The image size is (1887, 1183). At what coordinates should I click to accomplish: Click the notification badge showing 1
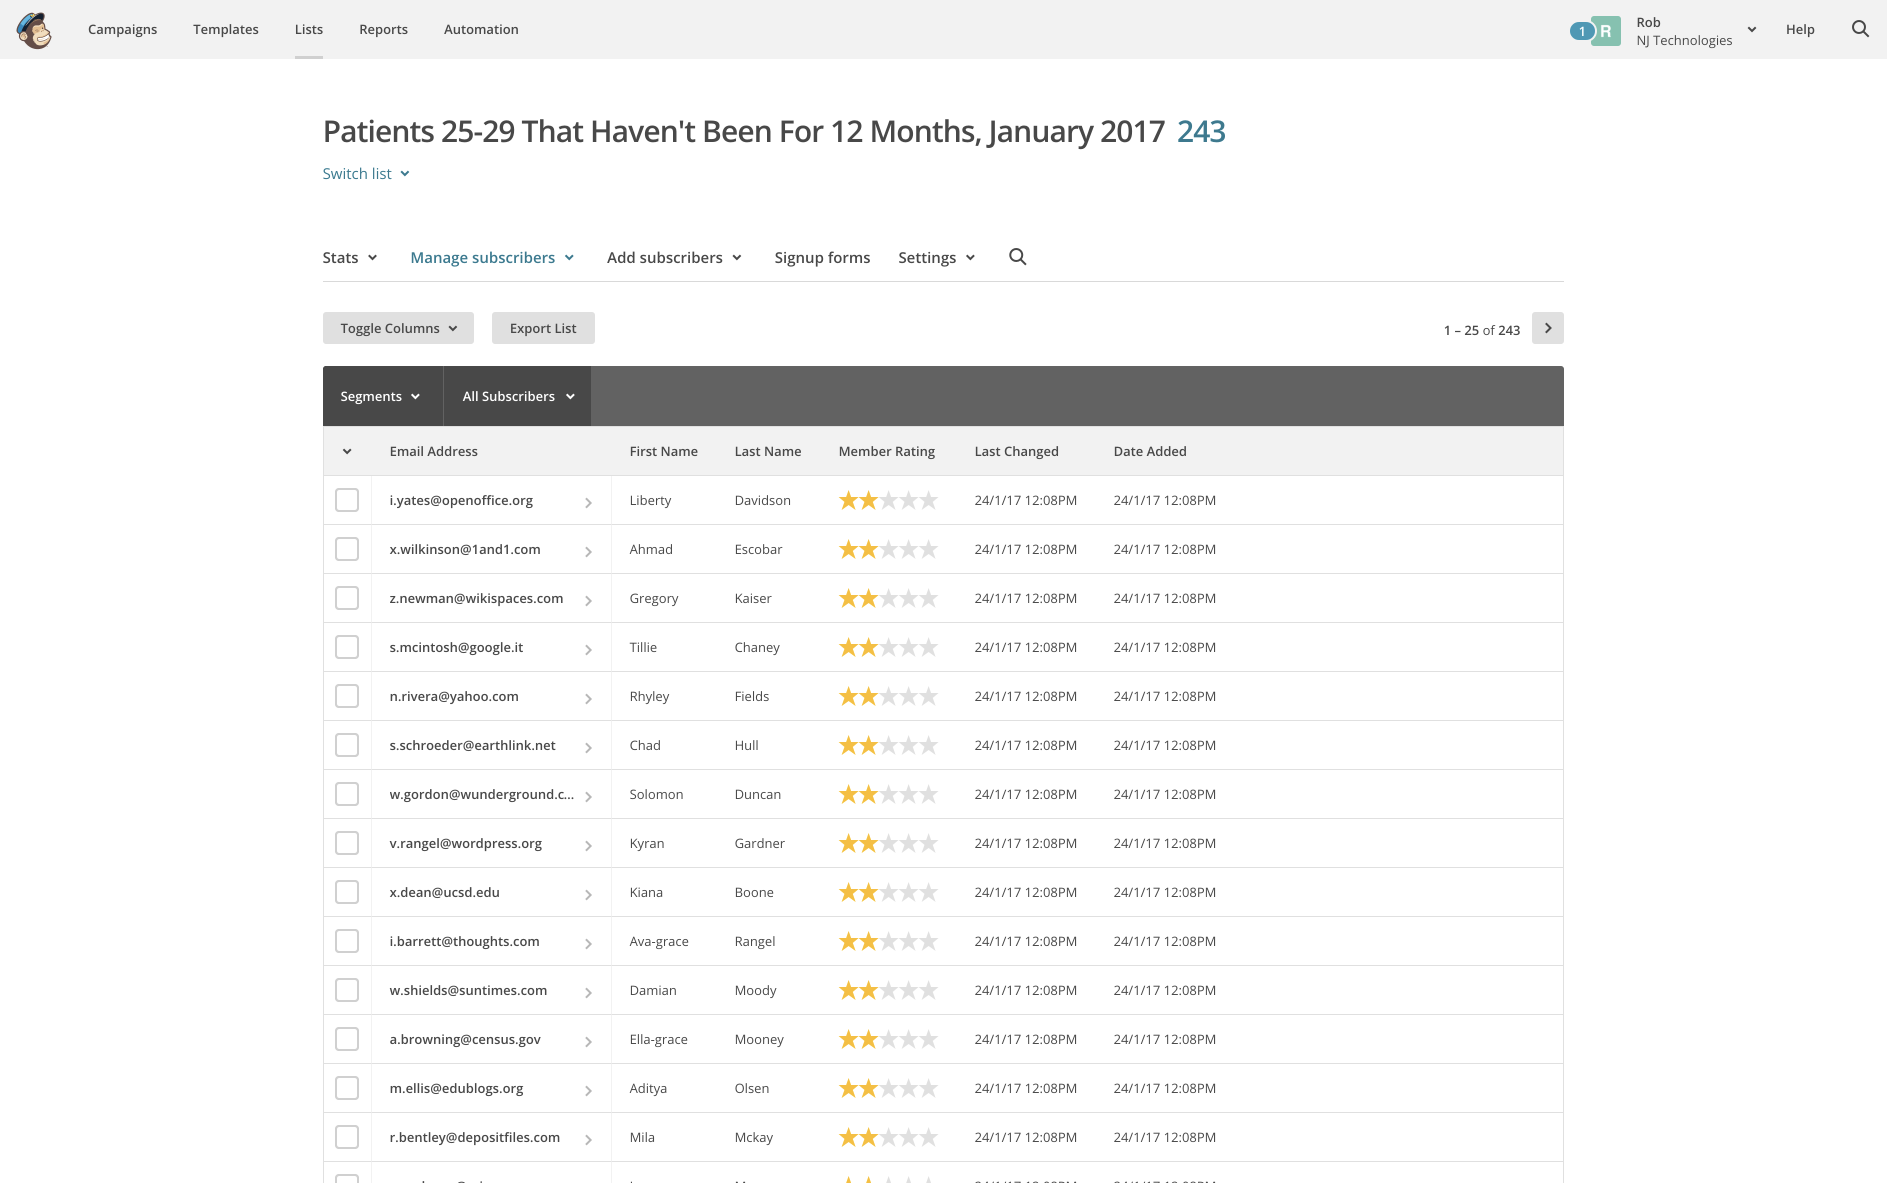[x=1581, y=31]
